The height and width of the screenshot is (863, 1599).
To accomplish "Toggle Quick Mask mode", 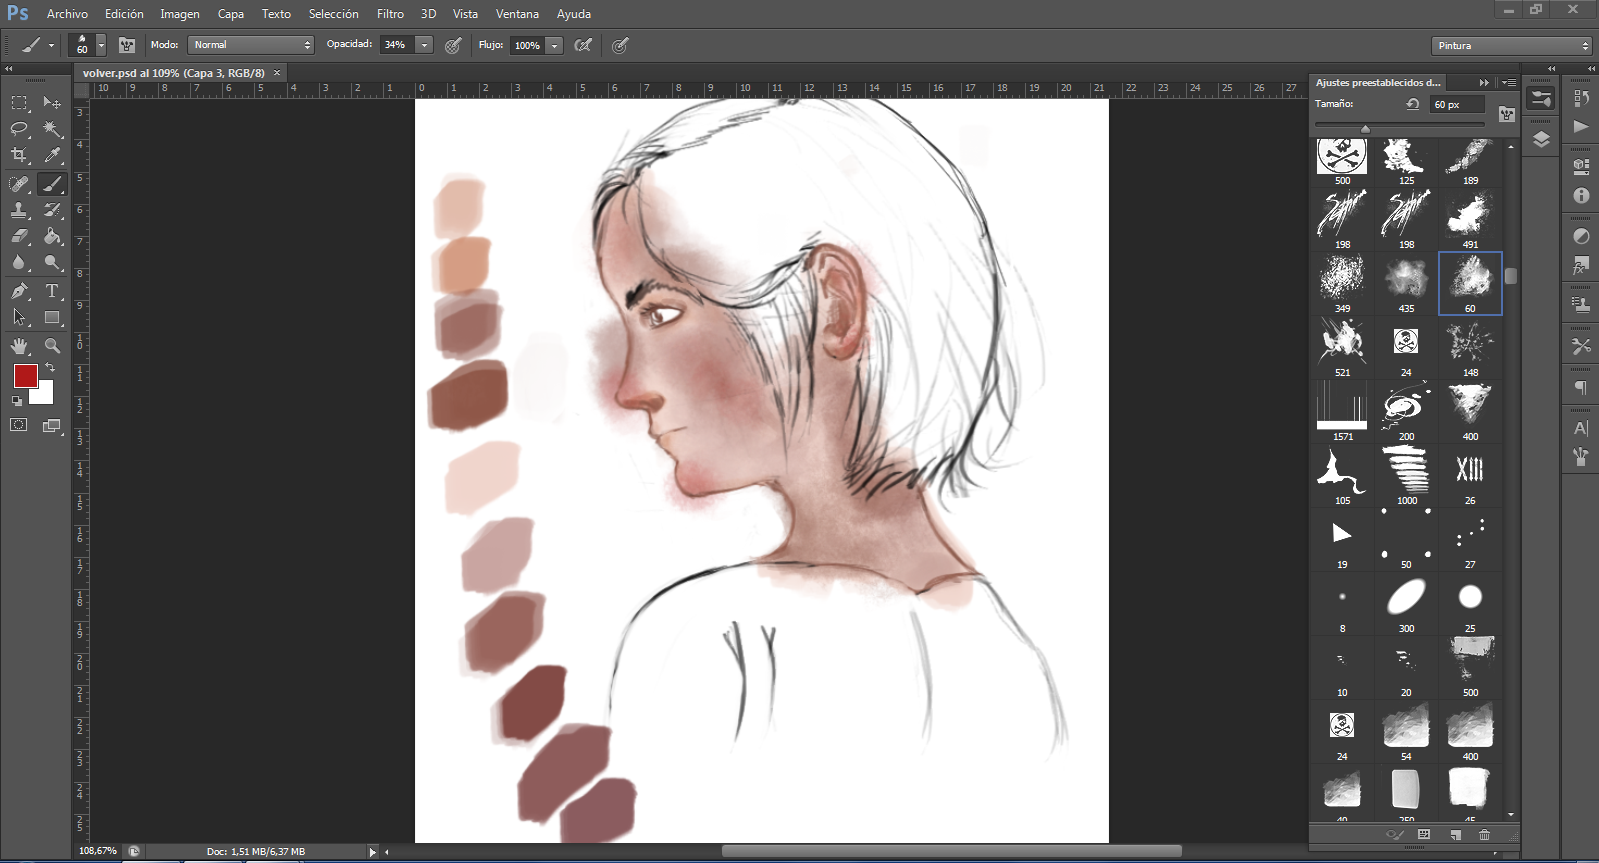I will [19, 425].
